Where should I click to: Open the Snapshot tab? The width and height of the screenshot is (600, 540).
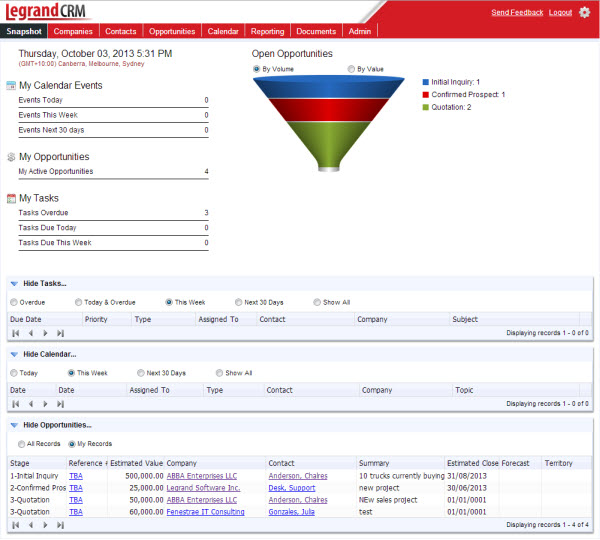pos(24,31)
